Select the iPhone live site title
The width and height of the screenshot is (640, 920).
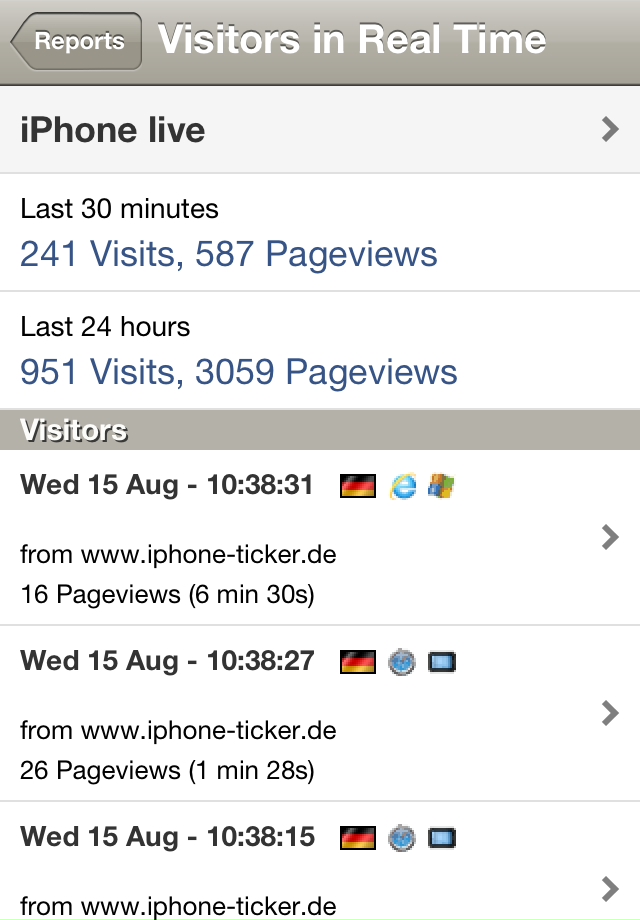tap(113, 130)
